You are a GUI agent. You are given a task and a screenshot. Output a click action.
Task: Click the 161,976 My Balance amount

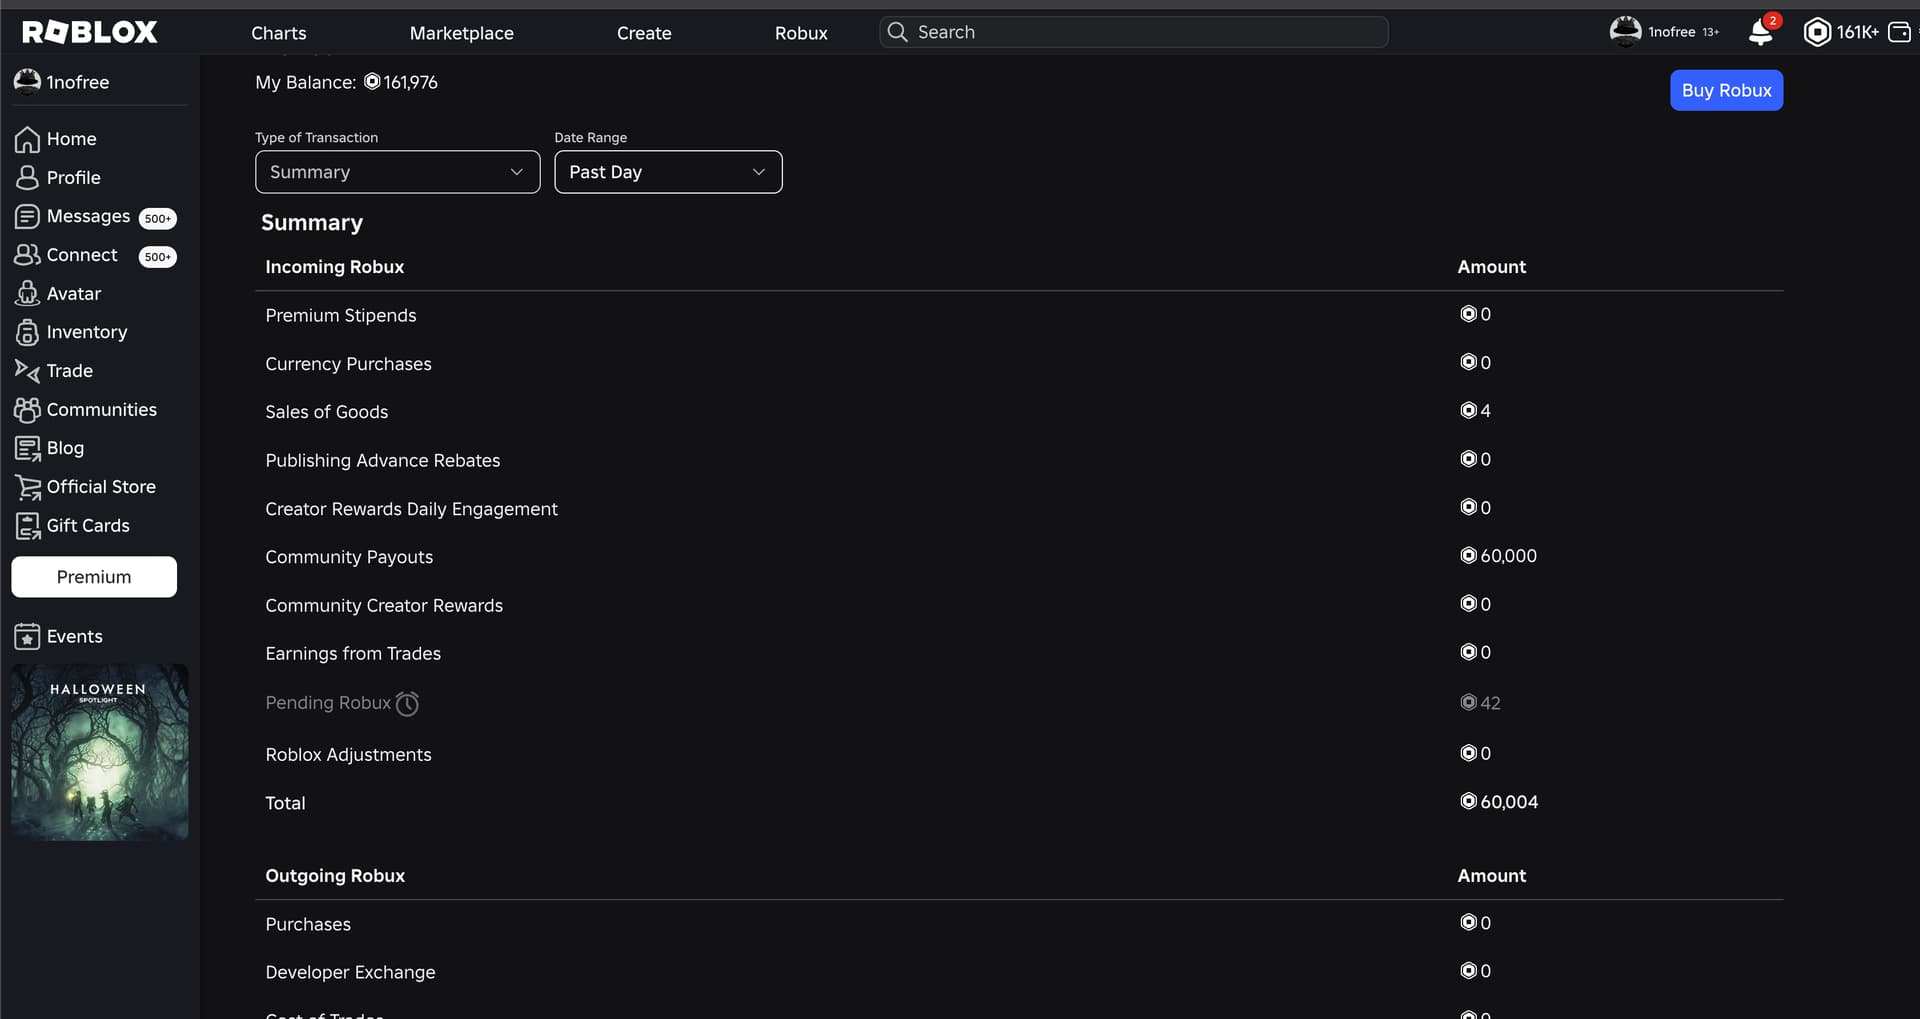[x=411, y=82]
